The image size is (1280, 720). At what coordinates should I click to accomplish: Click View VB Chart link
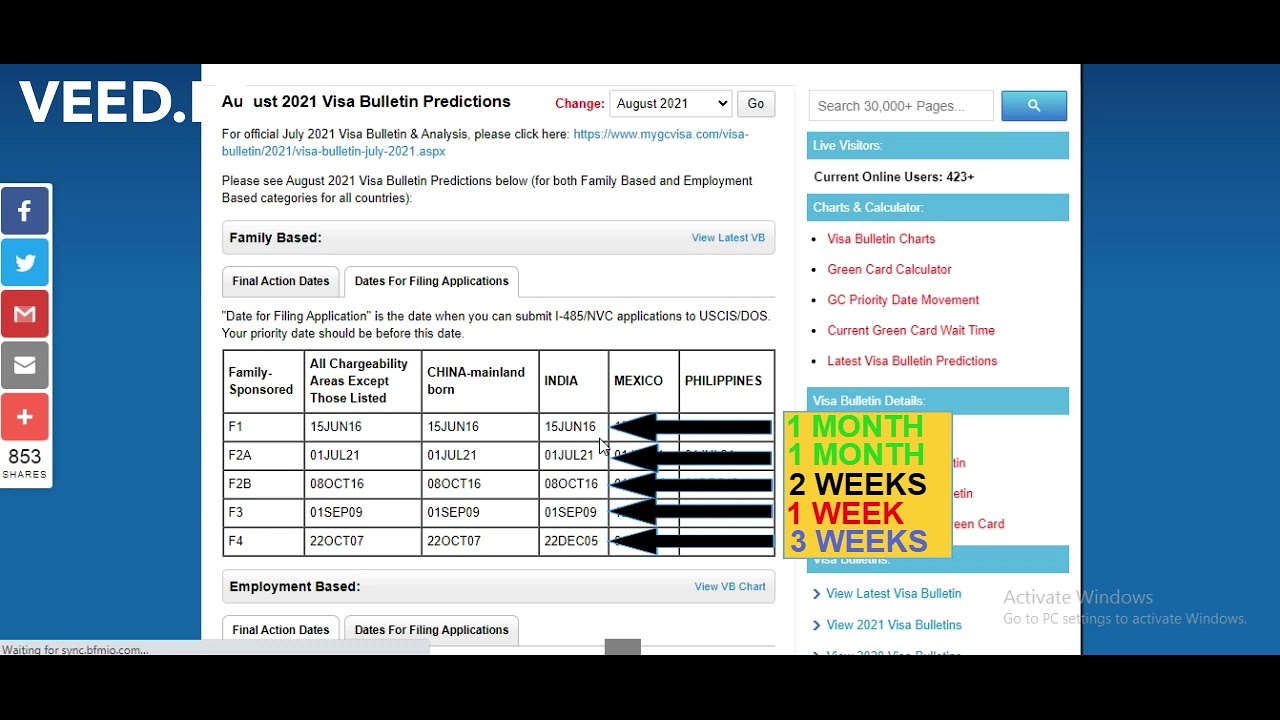[730, 587]
